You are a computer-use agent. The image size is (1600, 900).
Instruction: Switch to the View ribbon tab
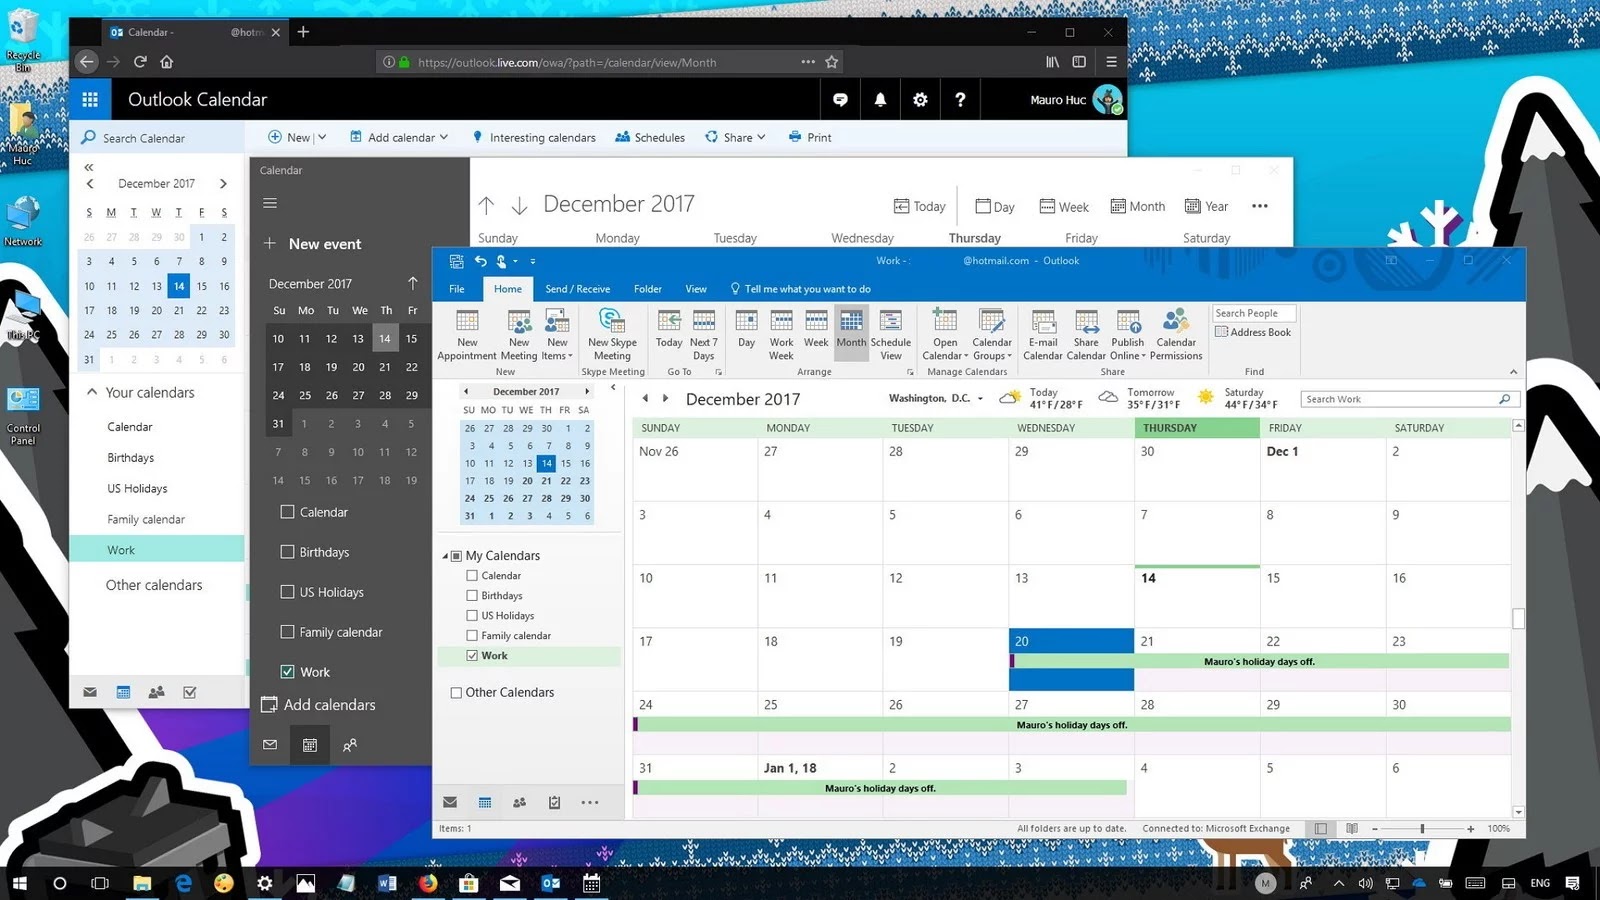click(x=696, y=289)
